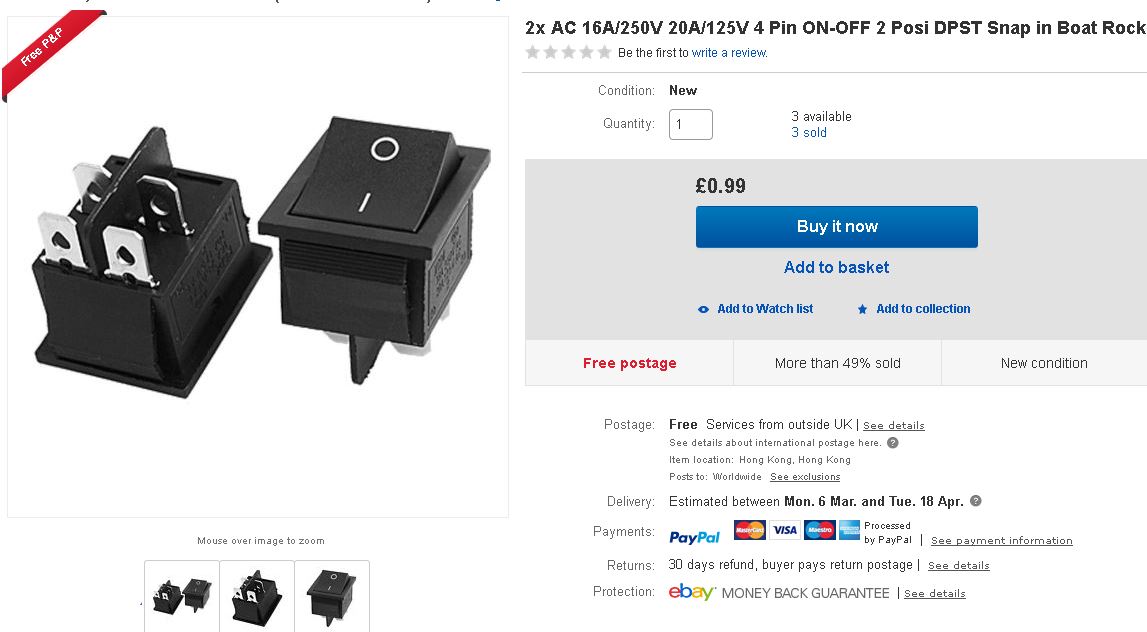This screenshot has height=632, width=1147.
Task: Open the write a review link
Action: click(730, 53)
